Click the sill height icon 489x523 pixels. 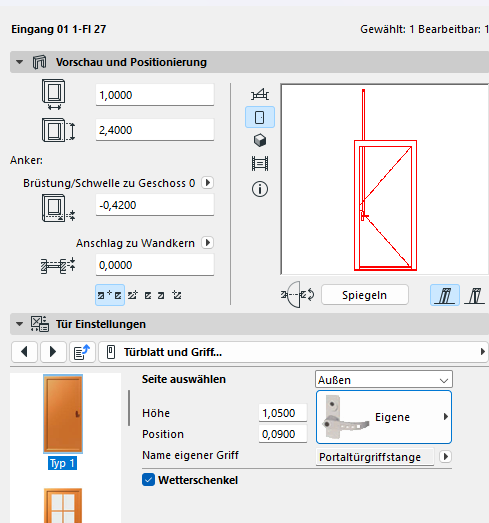click(x=58, y=208)
